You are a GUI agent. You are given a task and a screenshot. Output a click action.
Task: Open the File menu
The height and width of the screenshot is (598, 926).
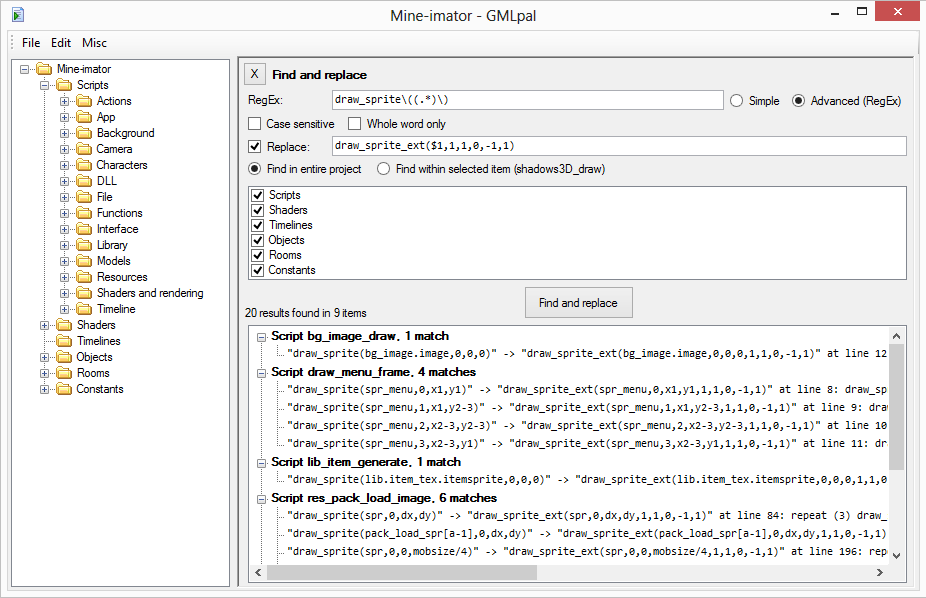click(x=31, y=43)
